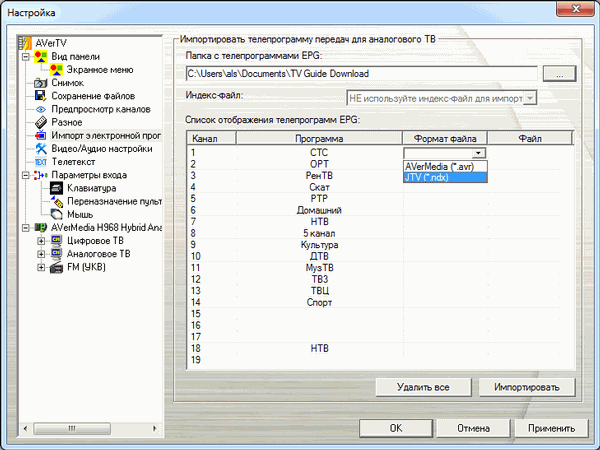
Task: Browse for EPG folder with ... button
Action: [x=559, y=74]
